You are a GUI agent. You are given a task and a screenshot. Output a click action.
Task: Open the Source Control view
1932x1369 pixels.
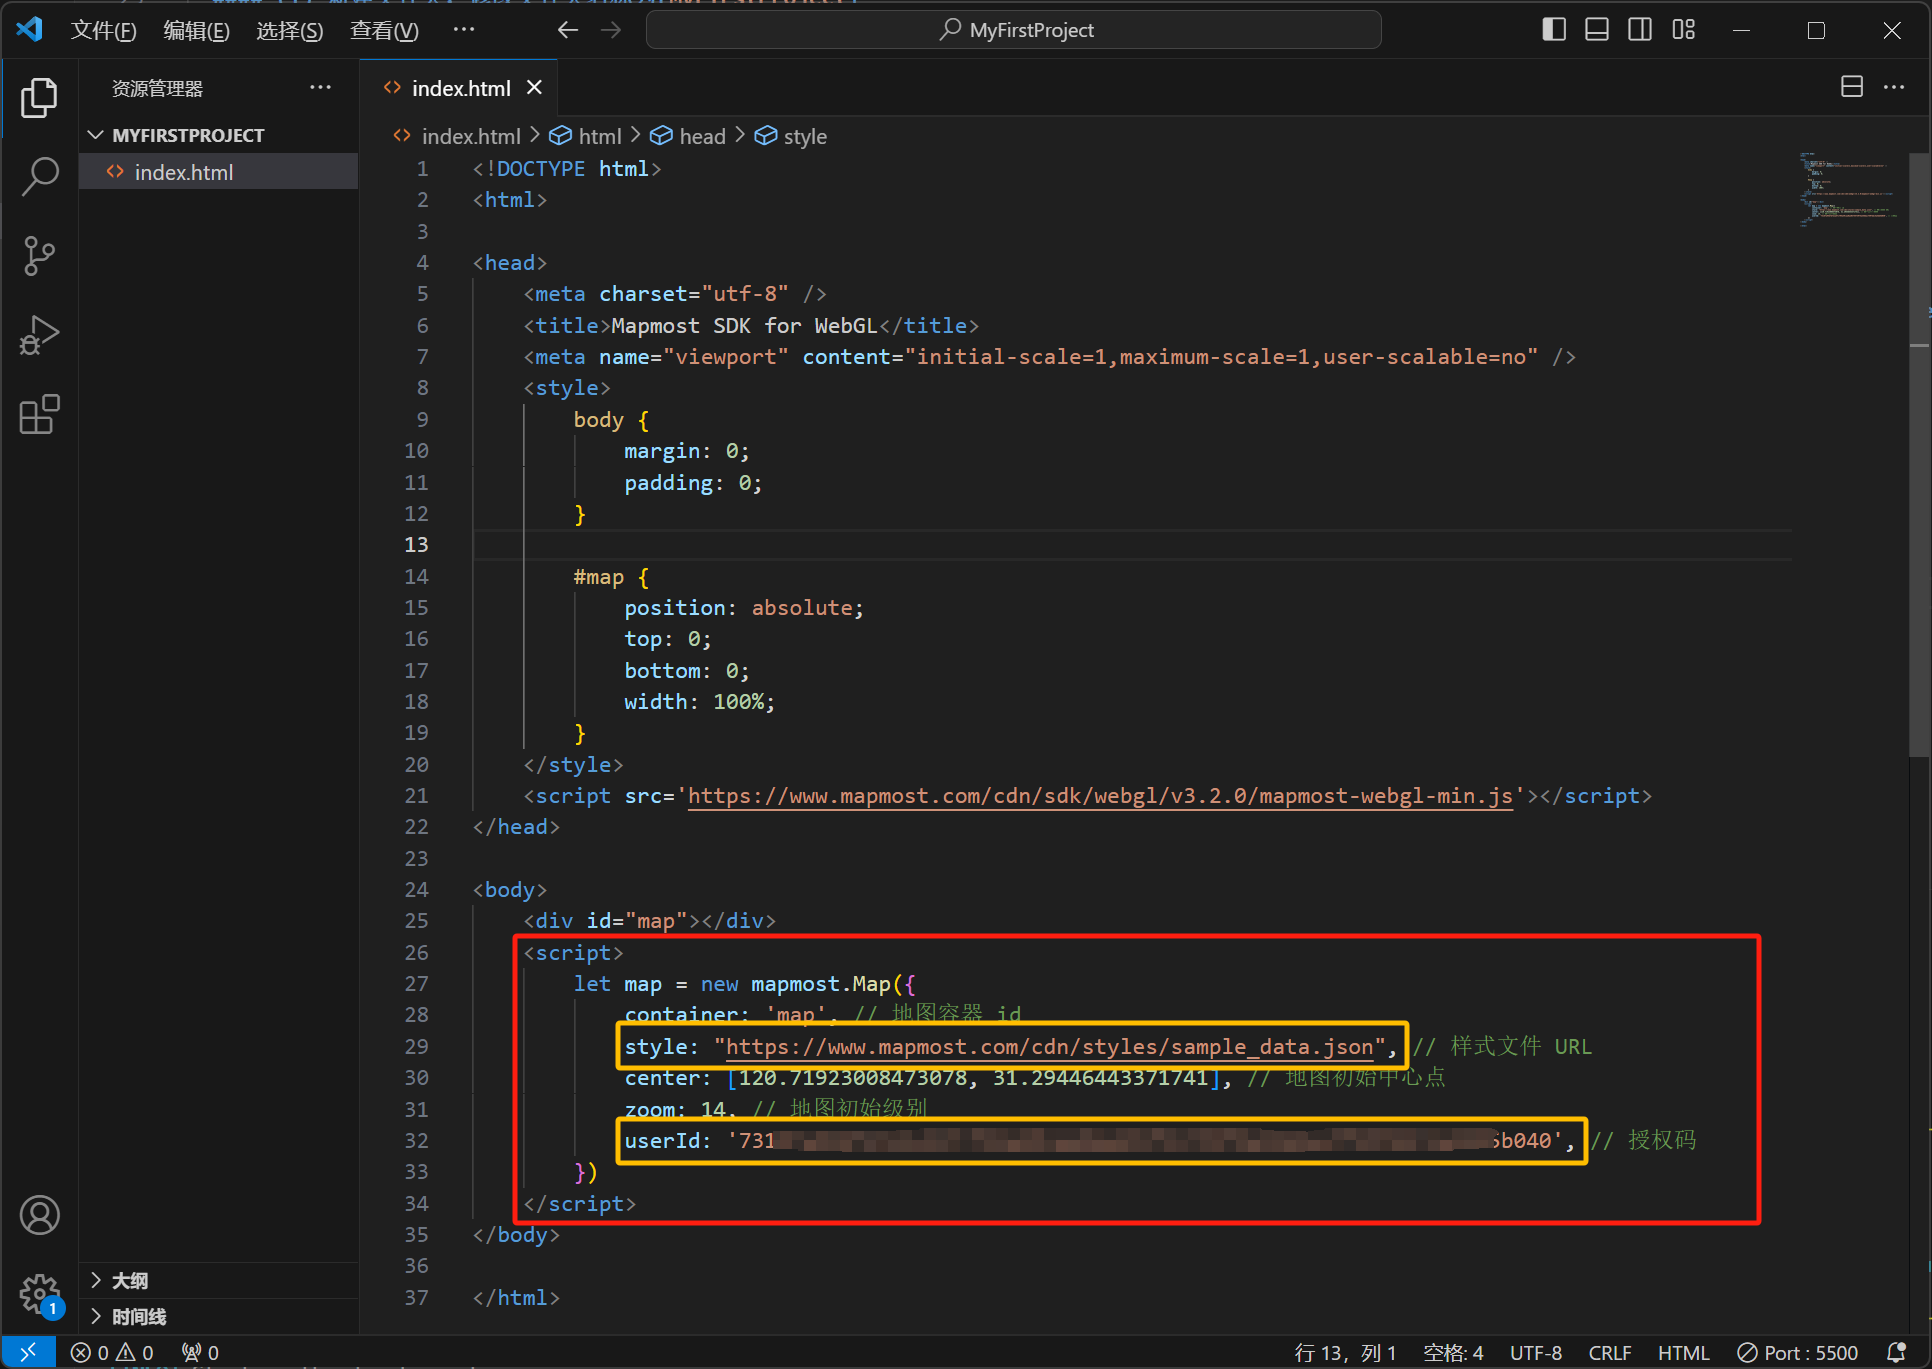[39, 255]
